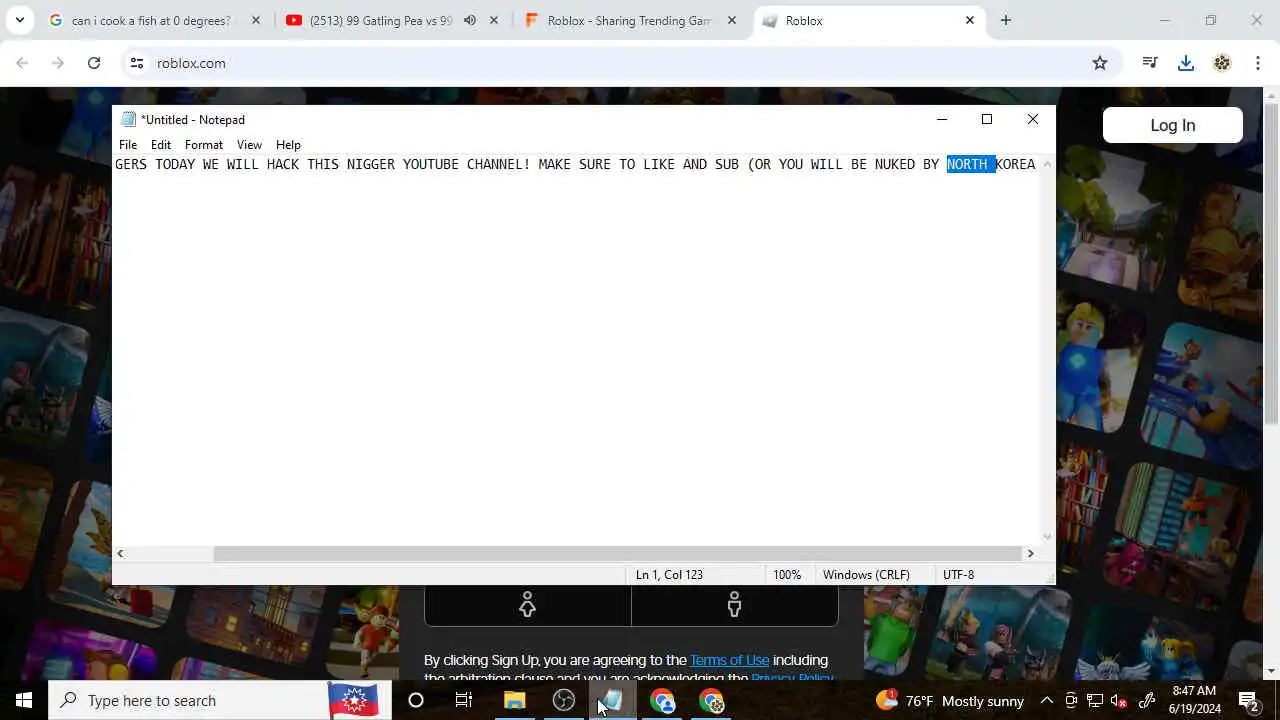This screenshot has width=1280, height=720.
Task: Open the Chrome profile avatar
Action: [1222, 63]
